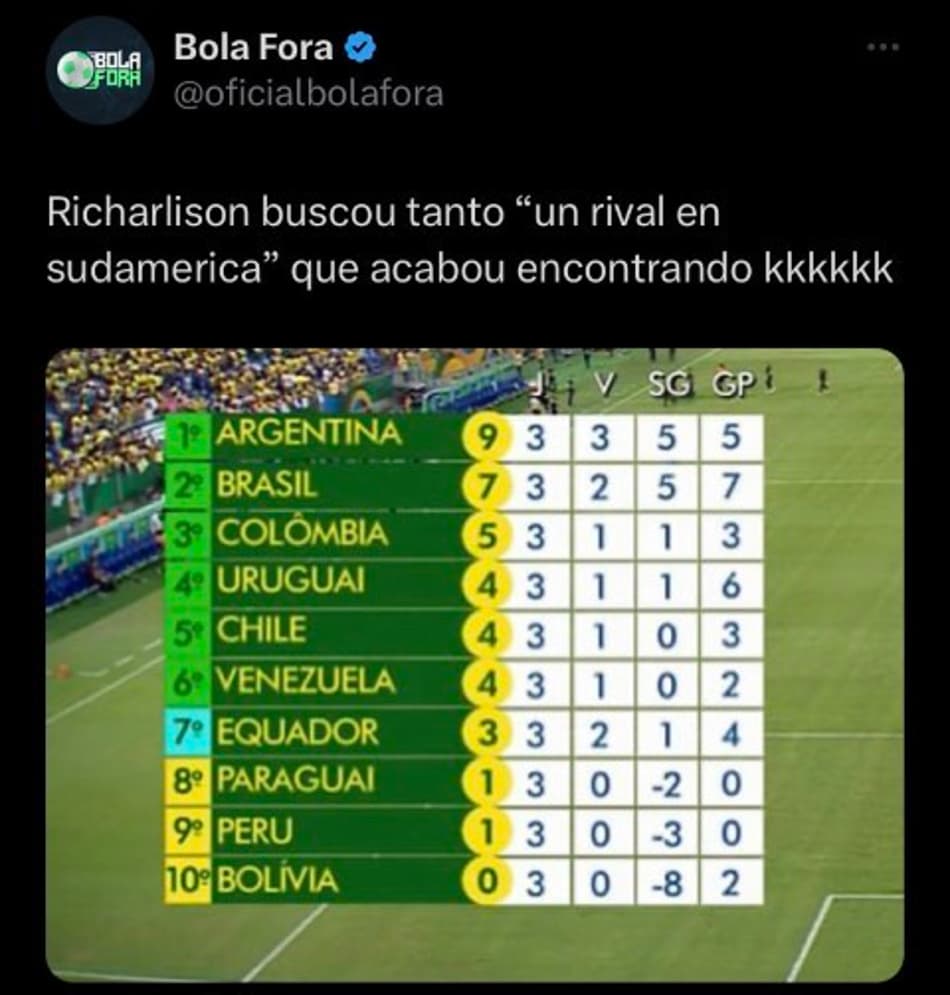Click the cyan 7º position badge
The height and width of the screenshot is (995, 950).
(x=187, y=732)
